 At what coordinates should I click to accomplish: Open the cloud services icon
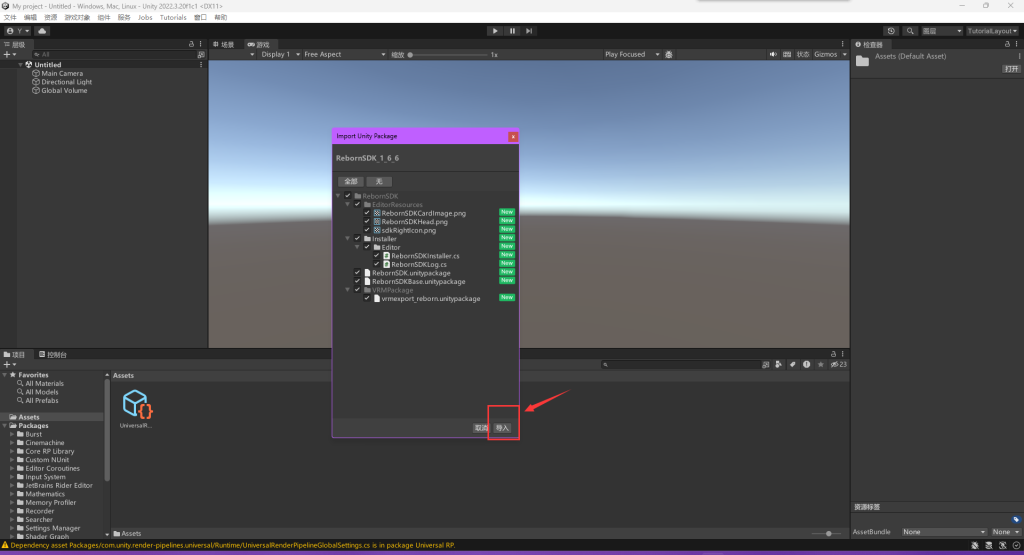pyautogui.click(x=43, y=31)
